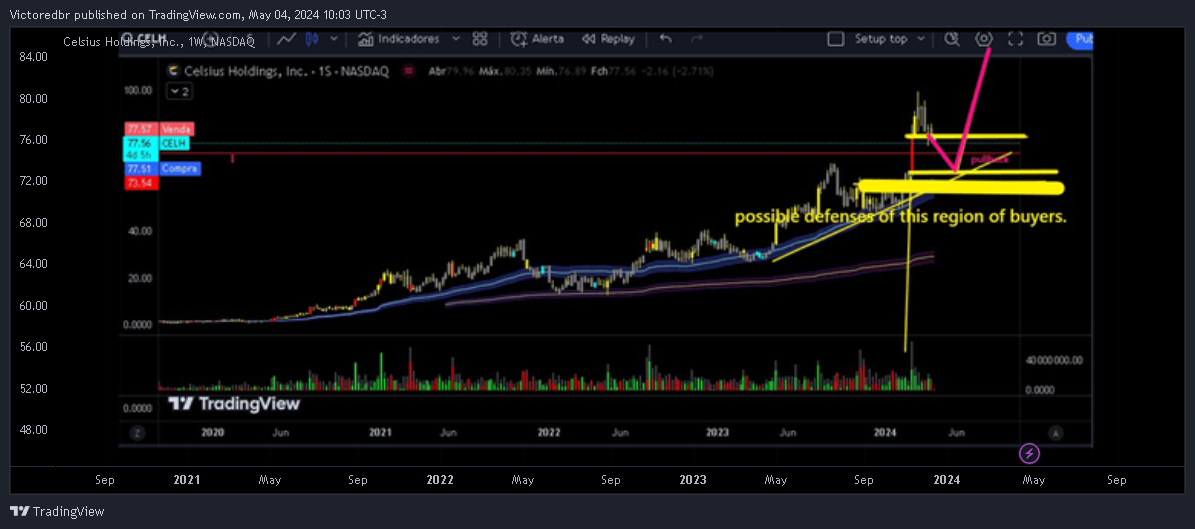Click the purple lightning bolt icon
The image size is (1195, 529).
[x=1030, y=454]
